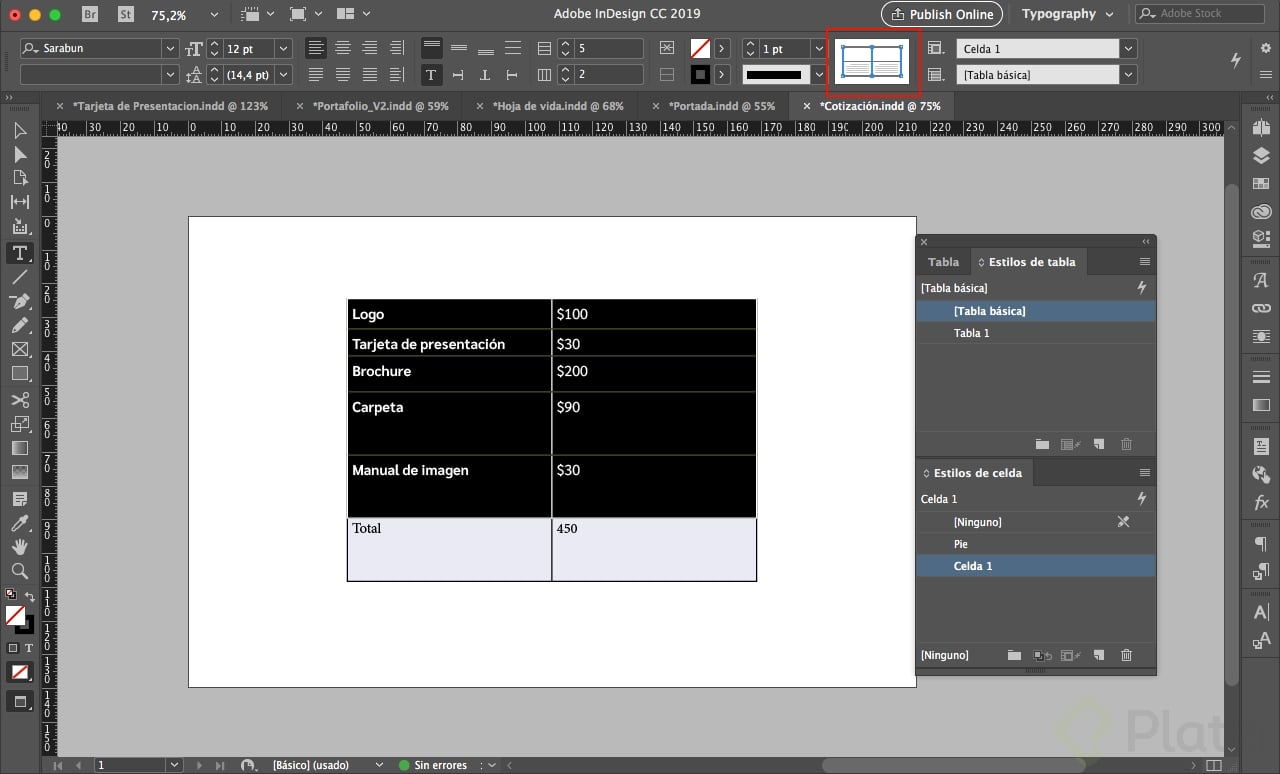Image resolution: width=1280 pixels, height=774 pixels.
Task: Open Adobe Stock via St icon
Action: [x=125, y=14]
